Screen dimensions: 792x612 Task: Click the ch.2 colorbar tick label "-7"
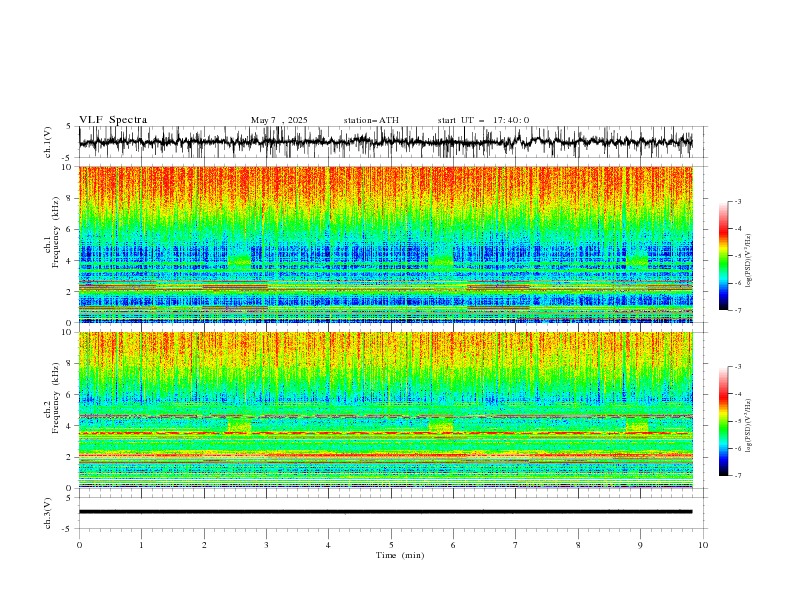coord(738,476)
